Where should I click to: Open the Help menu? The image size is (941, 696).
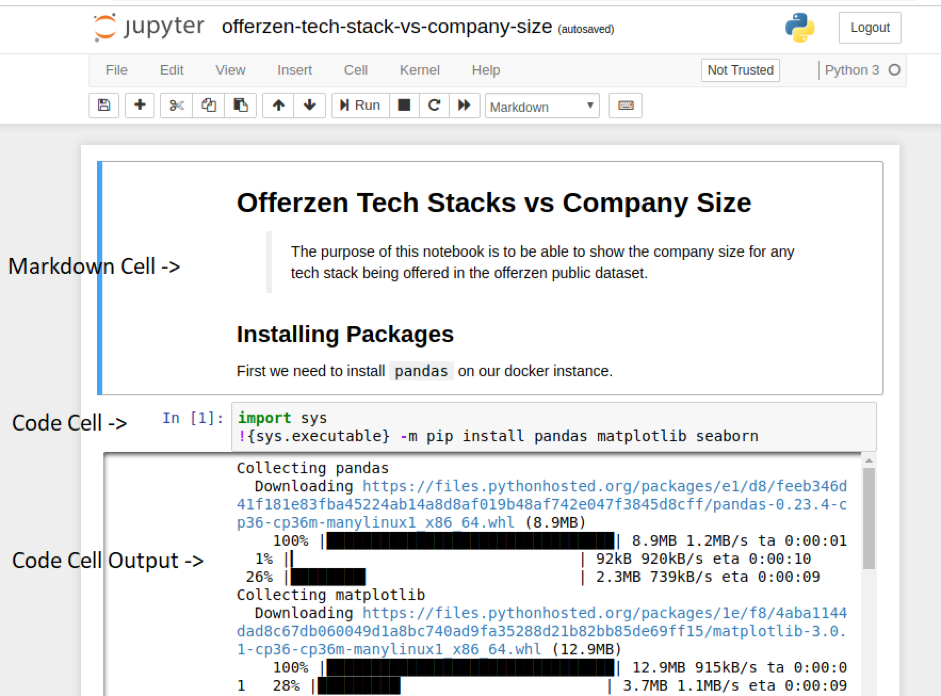[486, 70]
